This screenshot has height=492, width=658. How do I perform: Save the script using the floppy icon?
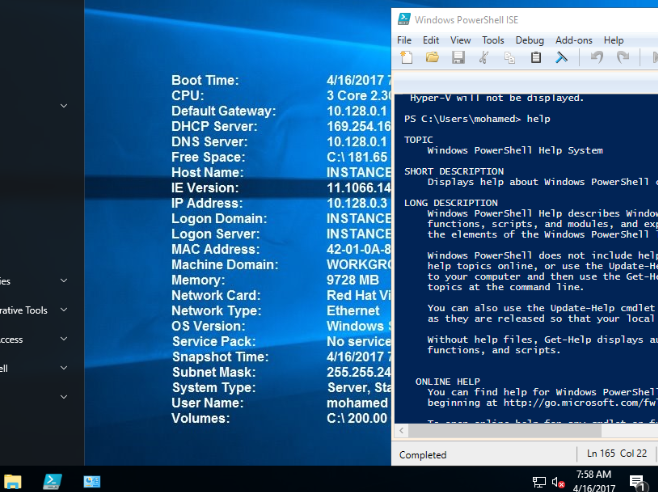(x=458, y=58)
